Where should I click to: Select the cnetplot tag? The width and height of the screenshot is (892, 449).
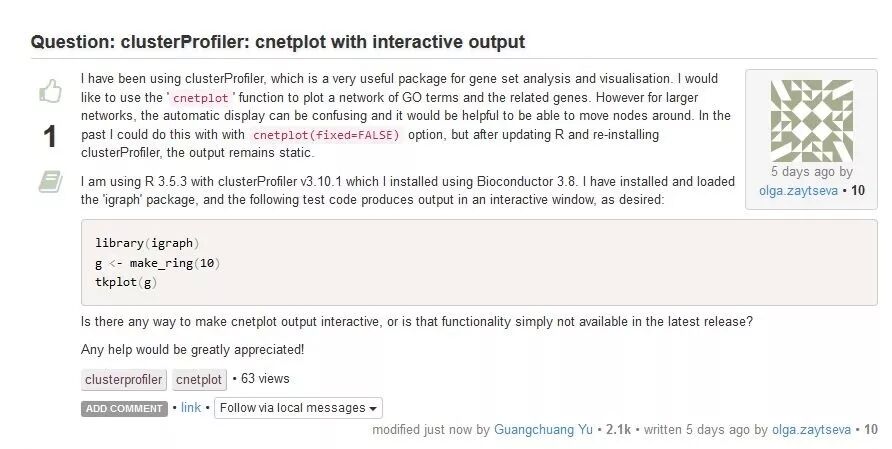tap(198, 380)
